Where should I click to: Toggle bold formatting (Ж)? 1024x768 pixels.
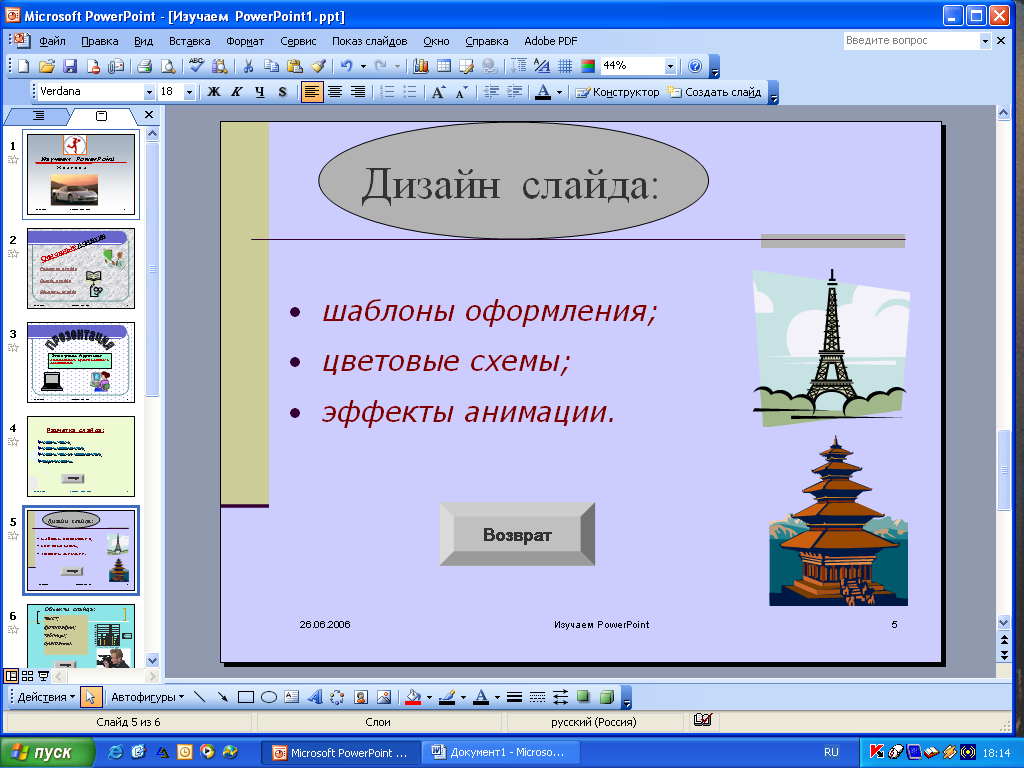(x=214, y=92)
